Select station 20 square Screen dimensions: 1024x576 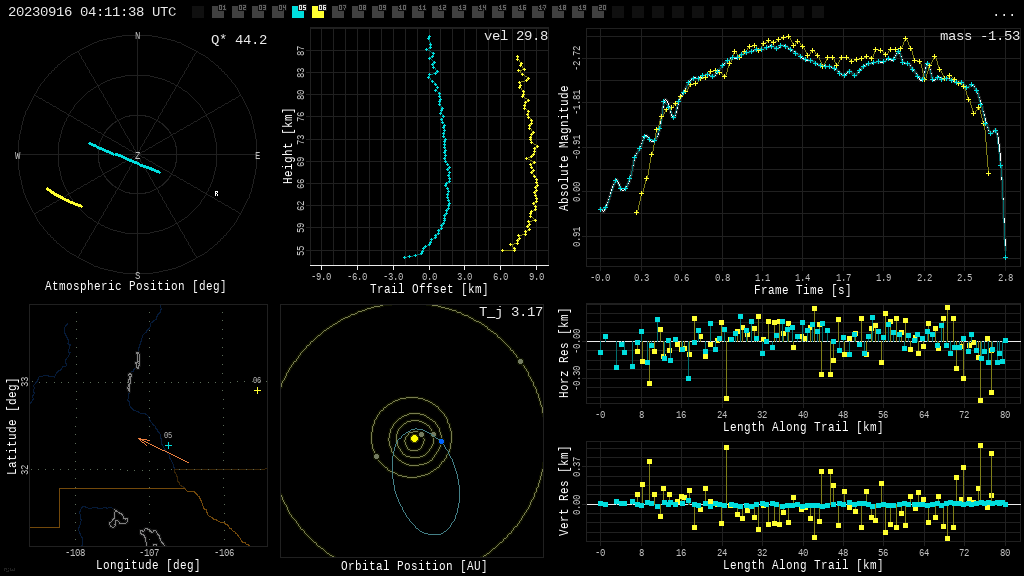pos(598,12)
